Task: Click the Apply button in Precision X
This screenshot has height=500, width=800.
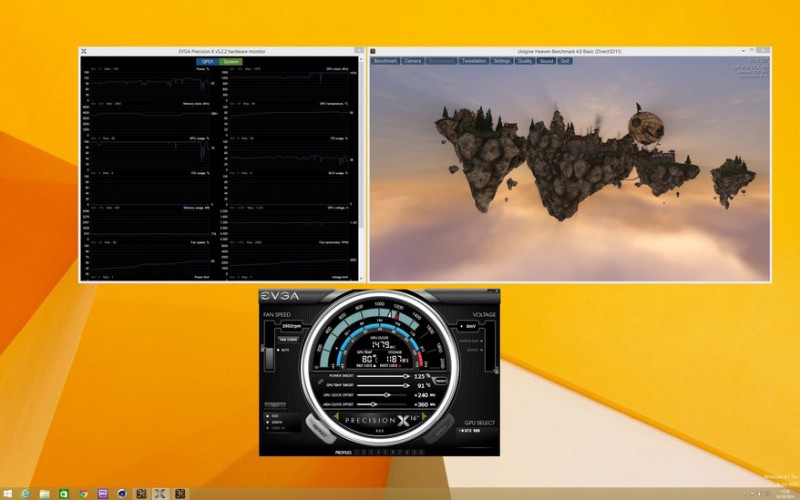Action: coord(439,428)
